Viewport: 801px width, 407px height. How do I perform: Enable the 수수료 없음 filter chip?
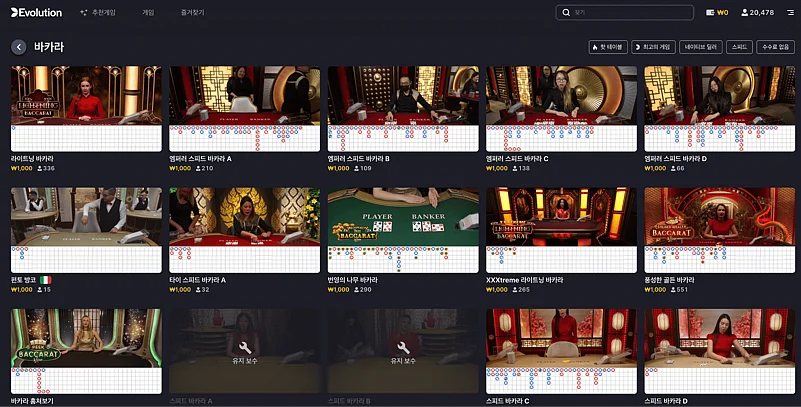774,47
